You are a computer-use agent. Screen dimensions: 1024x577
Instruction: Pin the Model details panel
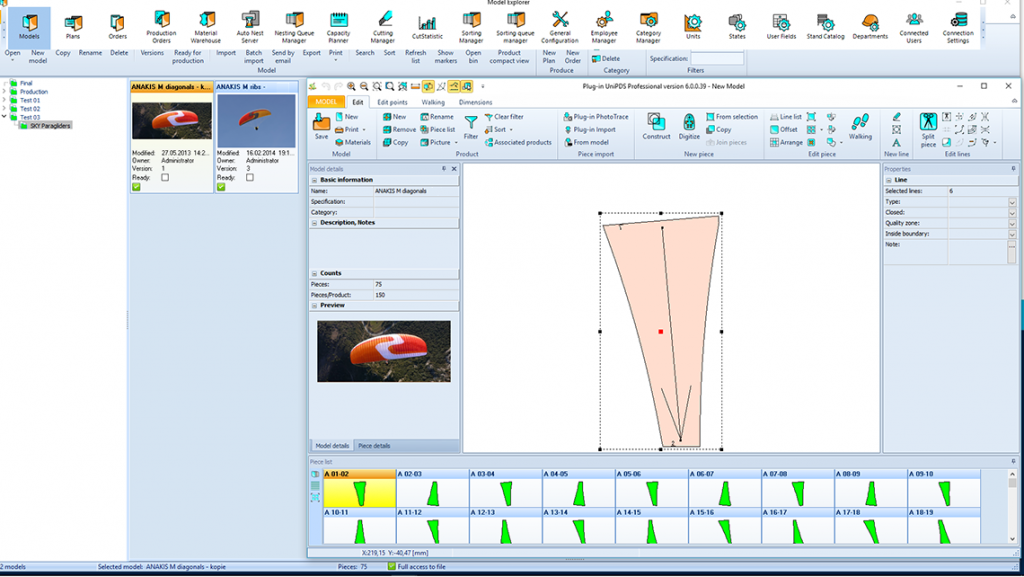(444, 168)
